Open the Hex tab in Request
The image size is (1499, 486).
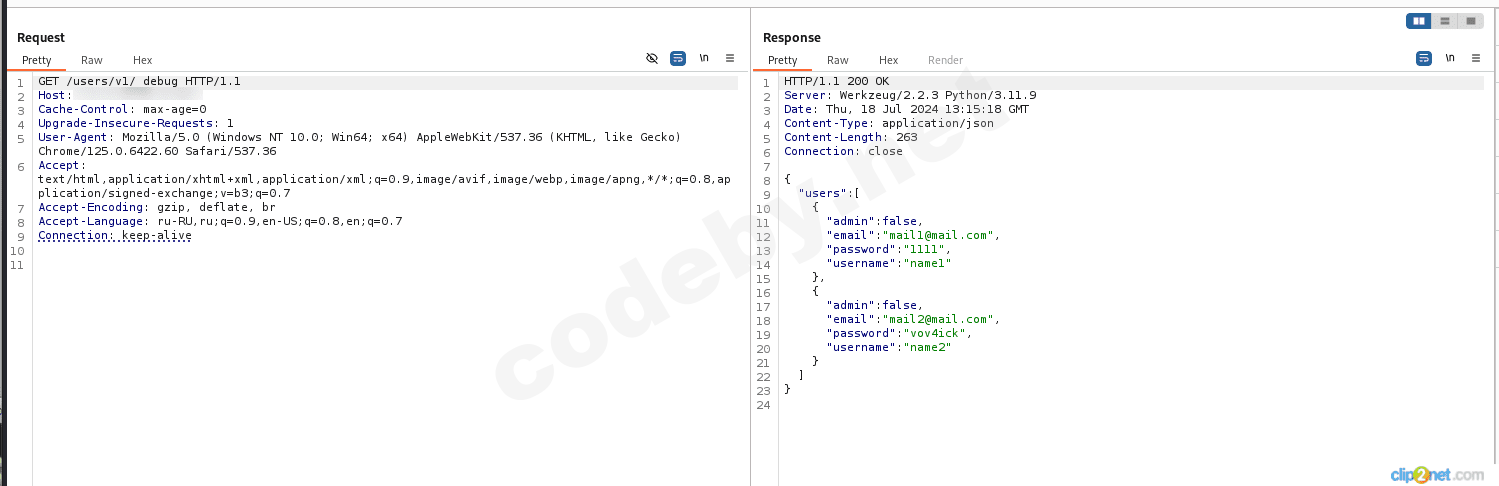(143, 60)
